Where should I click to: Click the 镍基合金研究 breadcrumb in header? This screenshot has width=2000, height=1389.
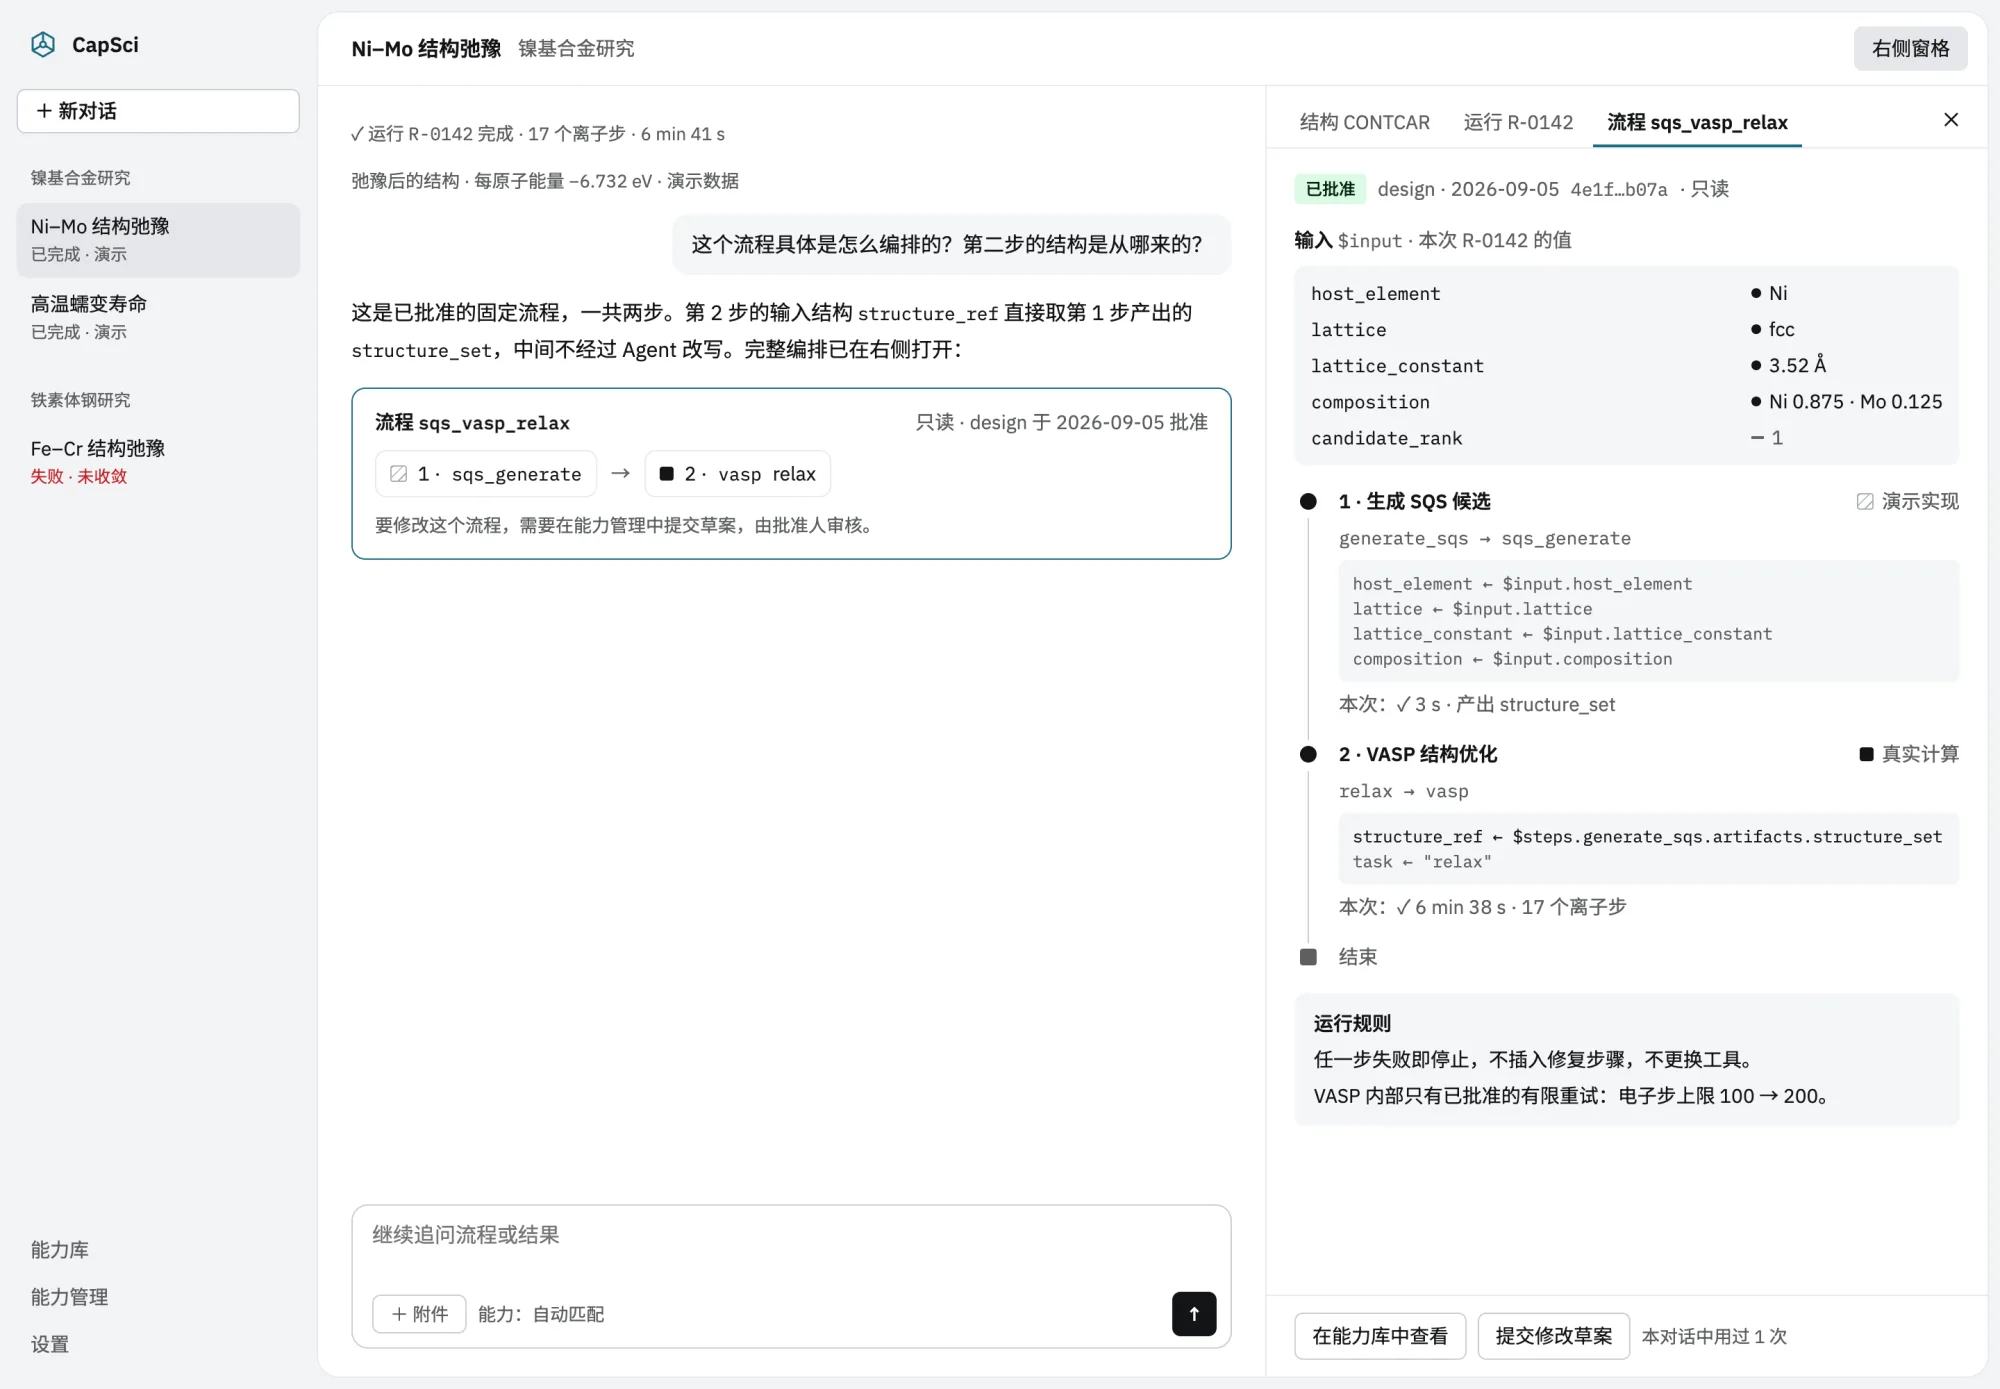576,48
